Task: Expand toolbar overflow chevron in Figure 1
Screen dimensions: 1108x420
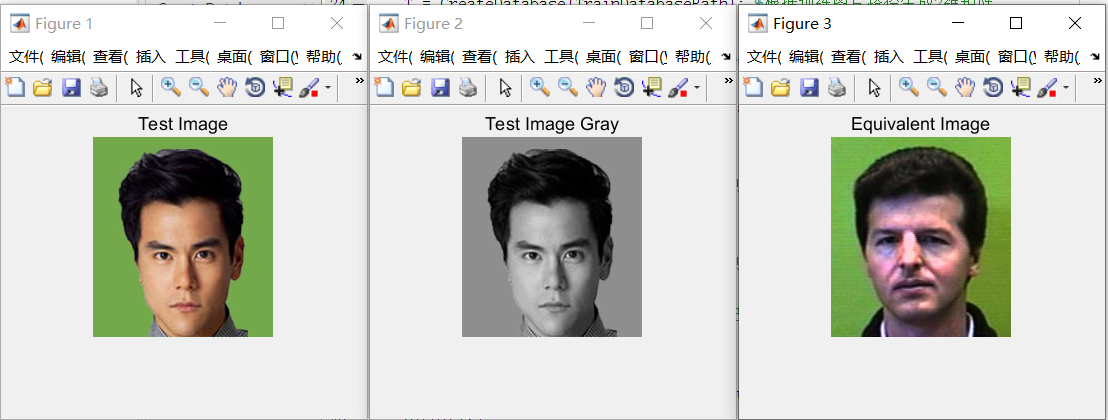Action: point(359,81)
